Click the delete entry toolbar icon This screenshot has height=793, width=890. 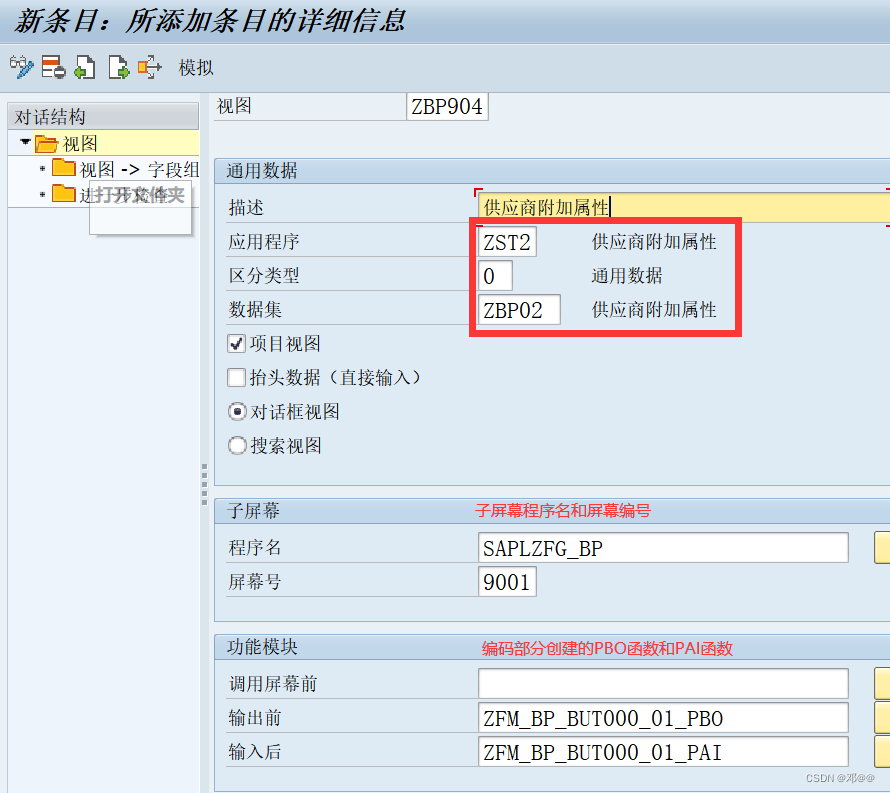(x=53, y=67)
